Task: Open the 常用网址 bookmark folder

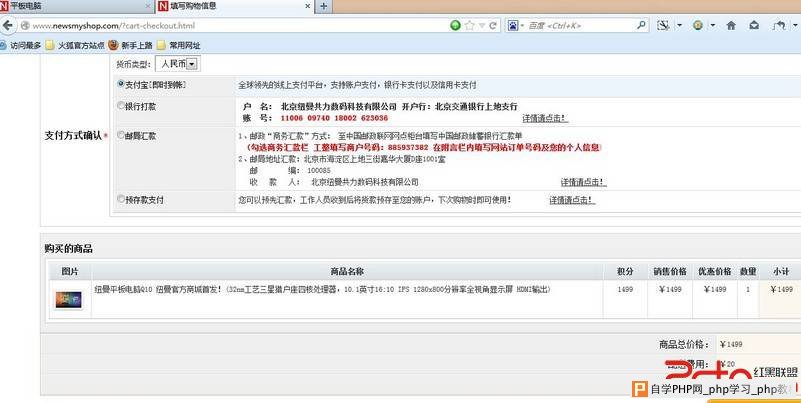Action: click(x=179, y=45)
